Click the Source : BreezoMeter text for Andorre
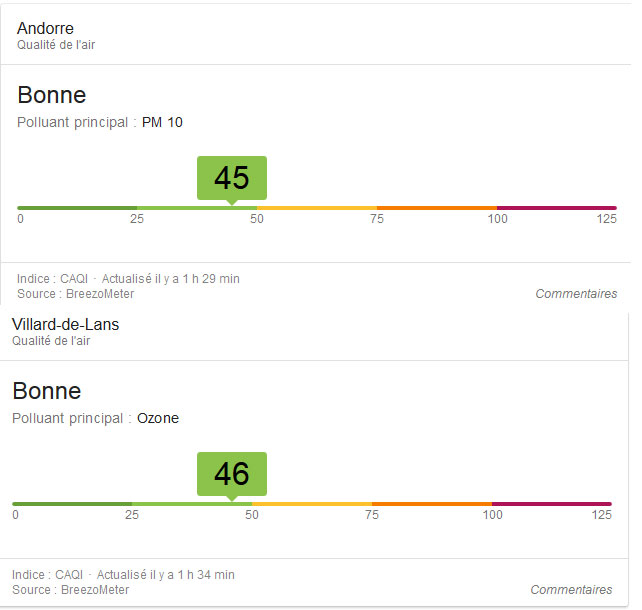The height and width of the screenshot is (610, 642). click(x=75, y=294)
